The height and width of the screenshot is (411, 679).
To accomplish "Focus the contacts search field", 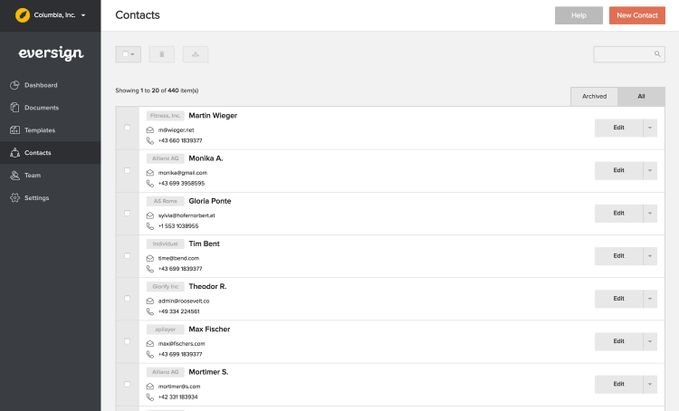I will (623, 54).
